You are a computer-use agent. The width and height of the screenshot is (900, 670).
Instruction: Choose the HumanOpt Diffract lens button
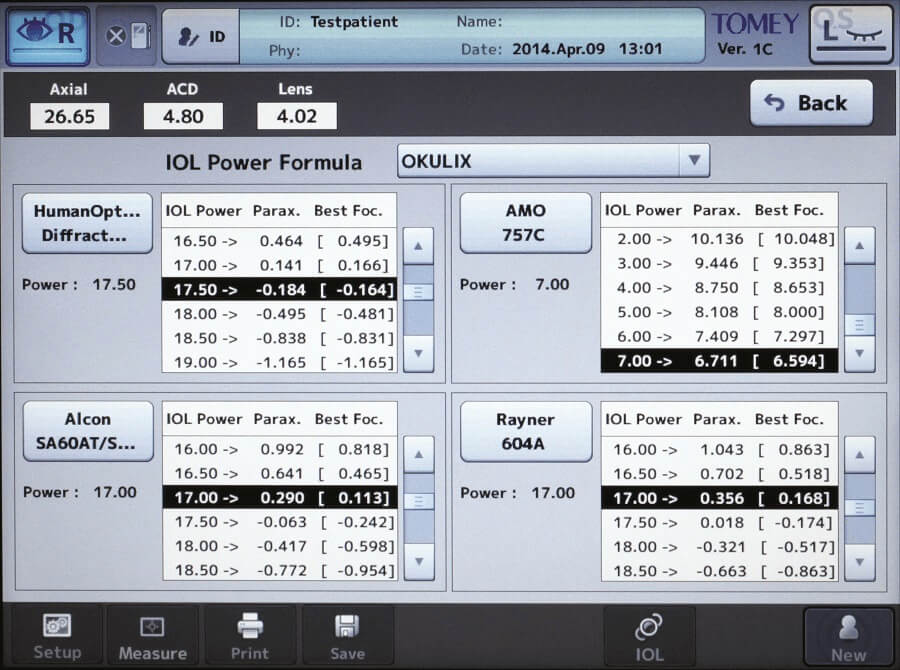pyautogui.click(x=87, y=223)
